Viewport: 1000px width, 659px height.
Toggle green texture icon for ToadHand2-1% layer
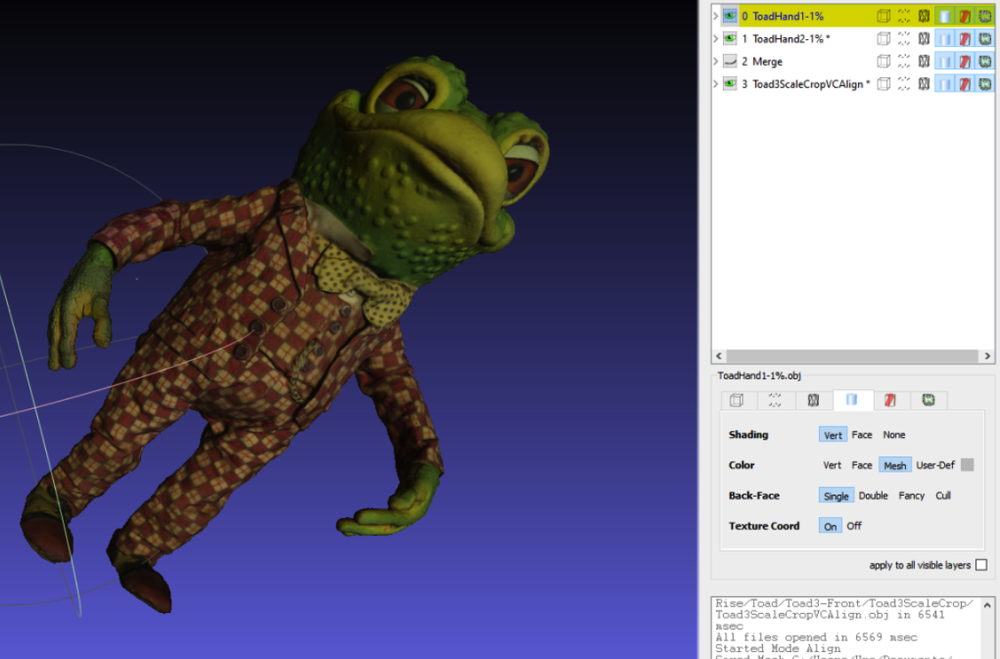click(985, 39)
